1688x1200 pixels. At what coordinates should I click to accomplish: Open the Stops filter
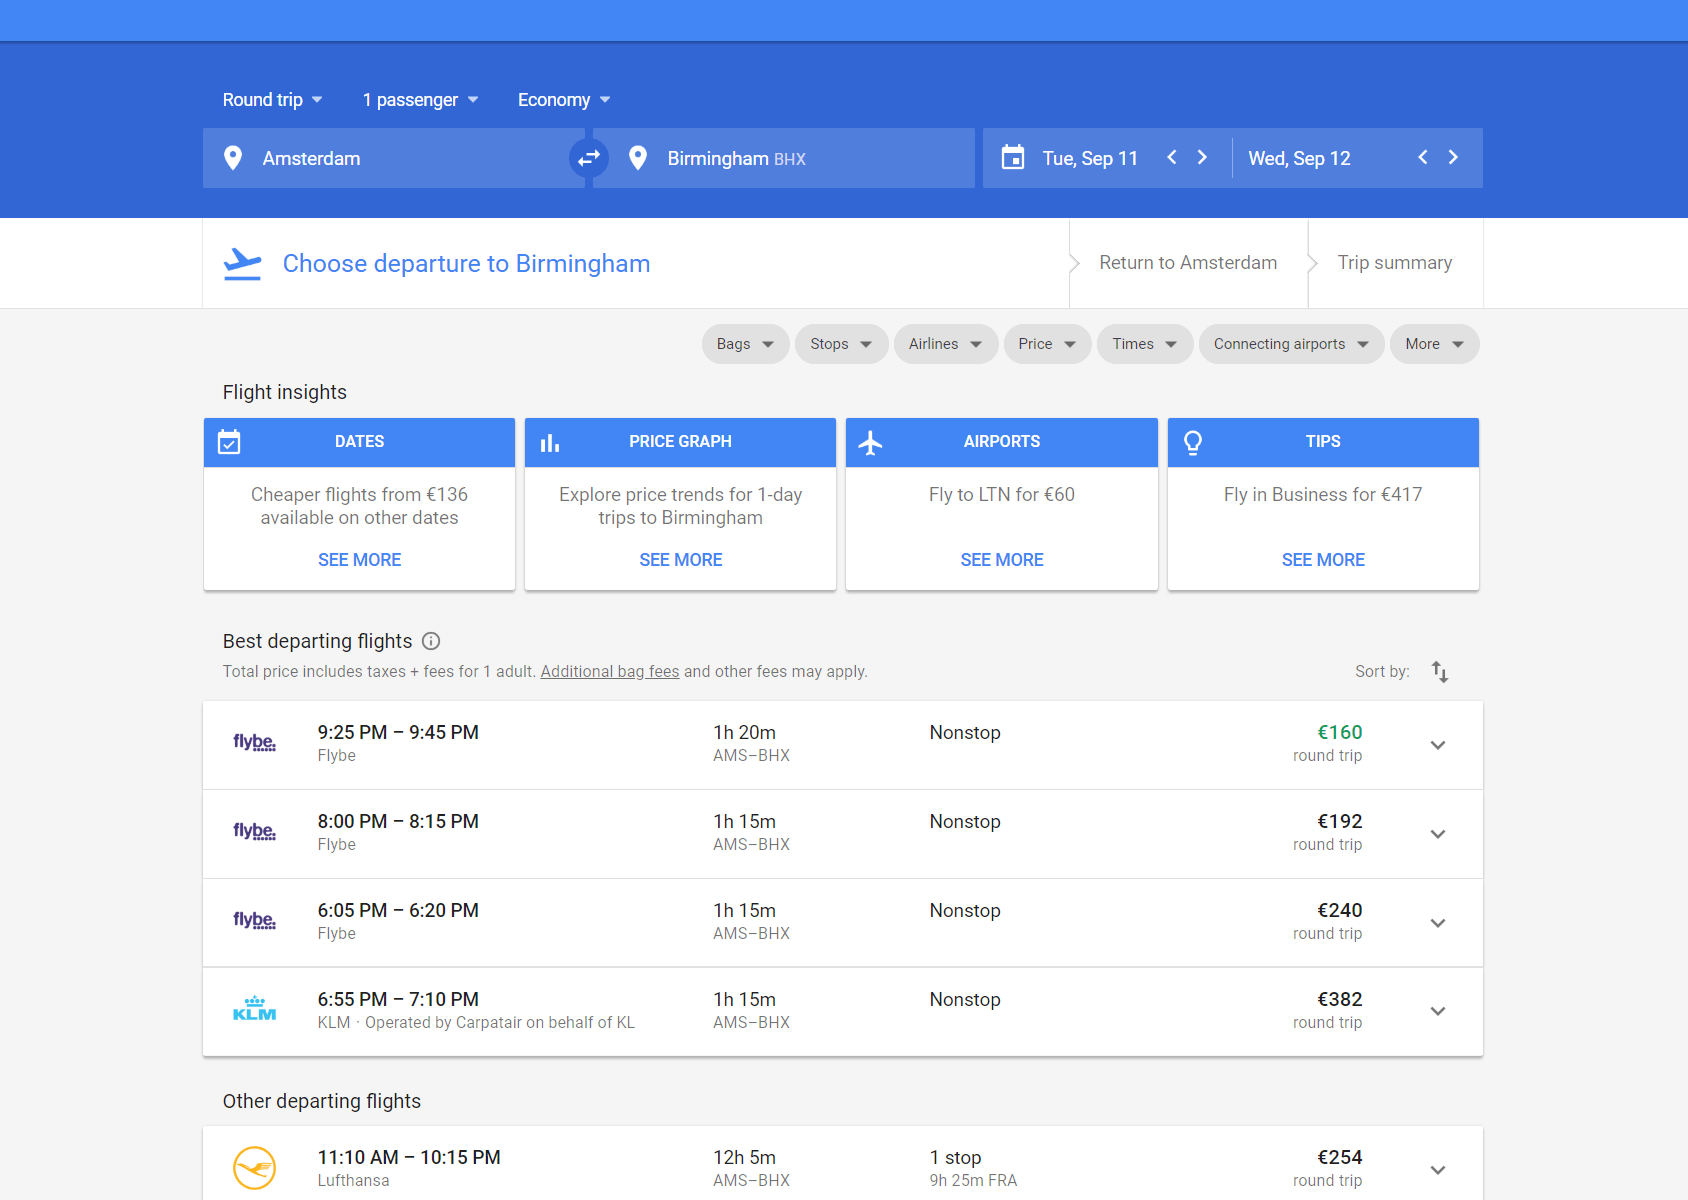click(841, 344)
